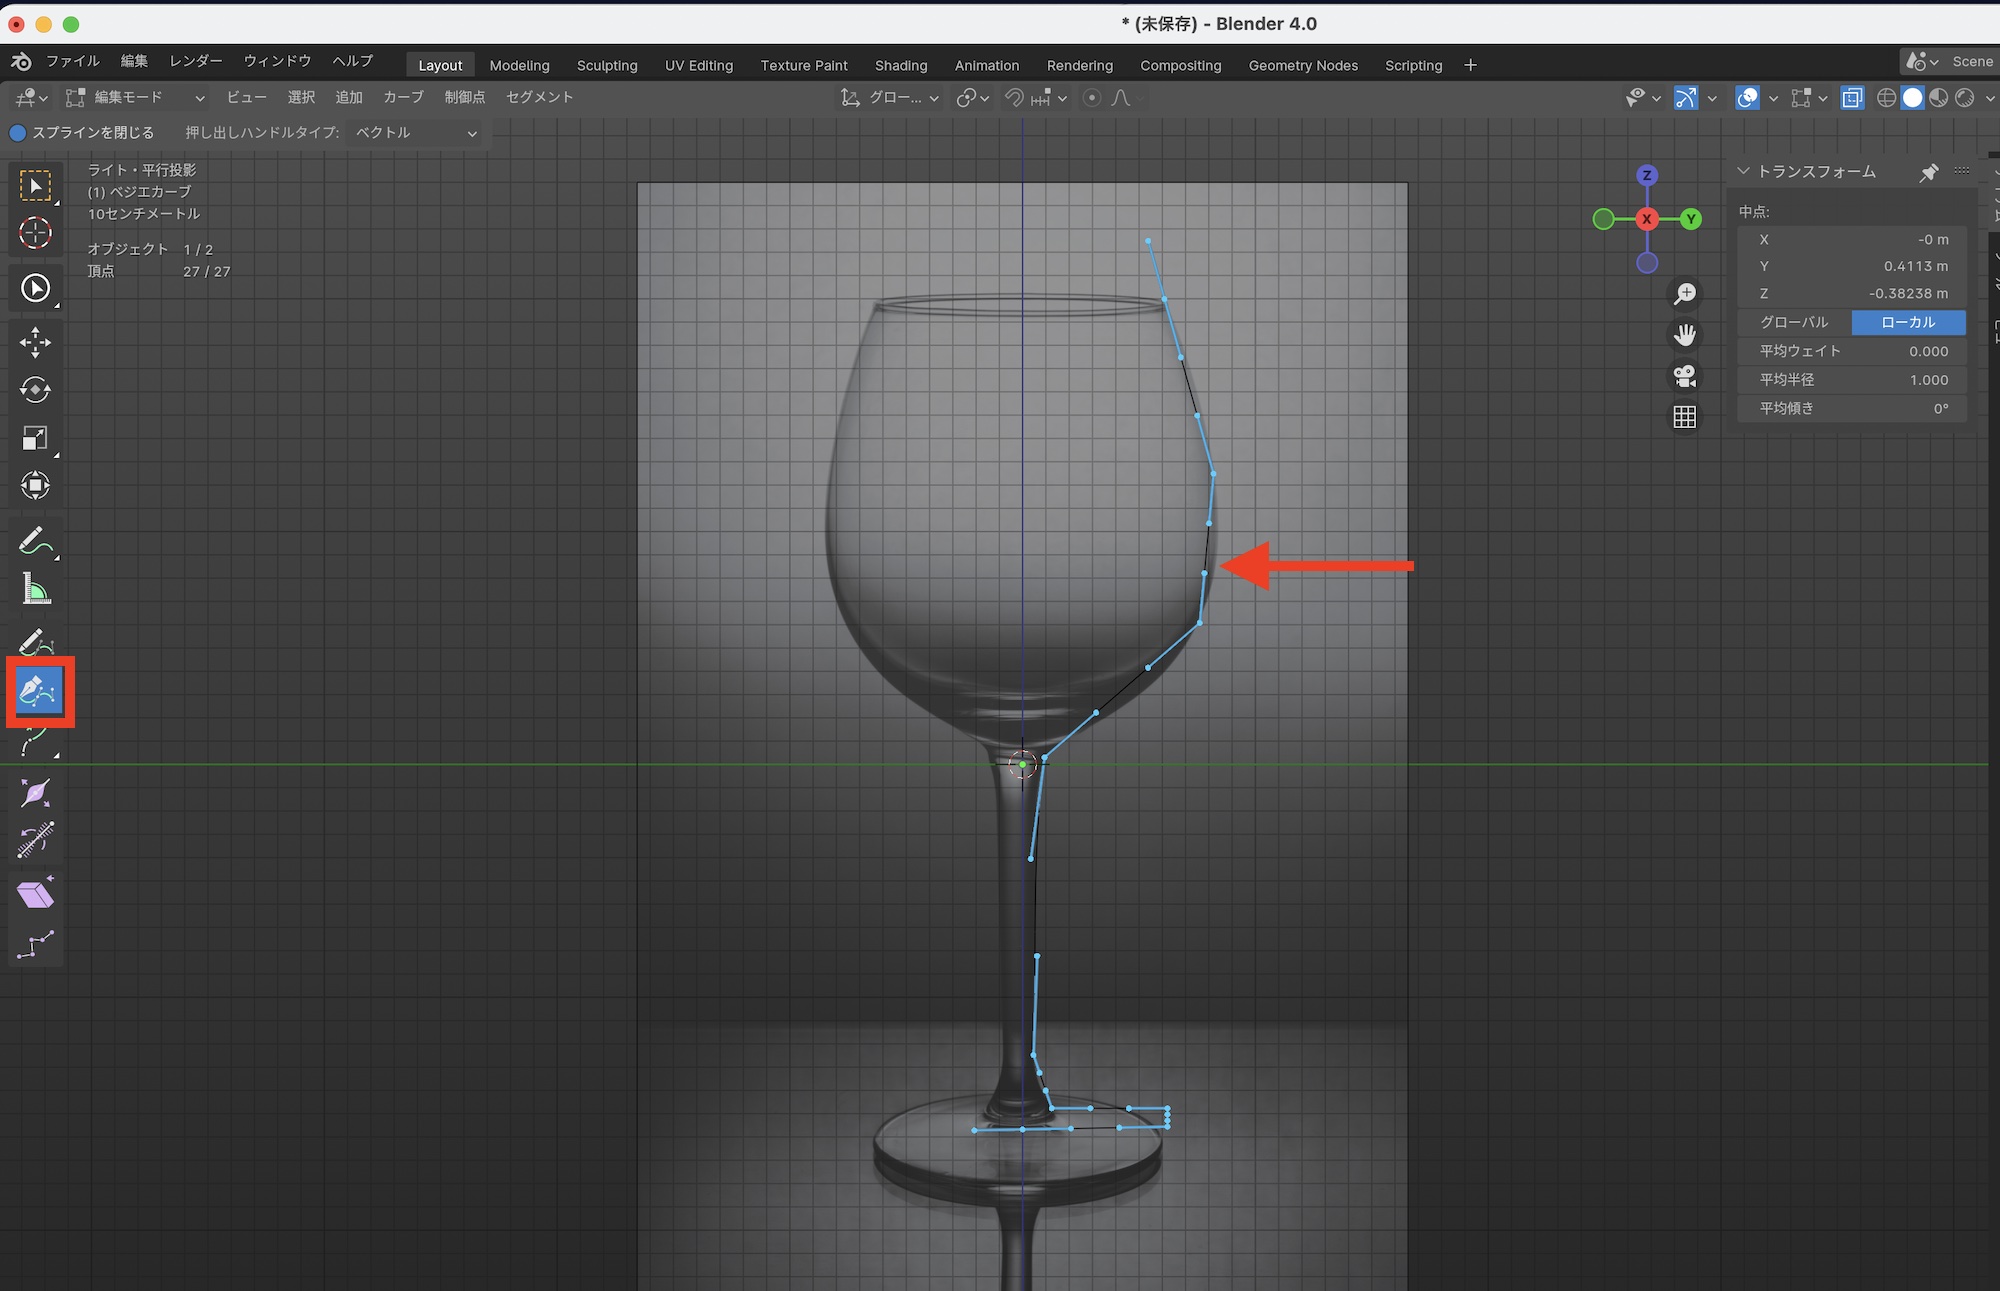This screenshot has width=2000, height=1291.
Task: Click the 平均半径 value slider
Action: pyautogui.click(x=1852, y=380)
